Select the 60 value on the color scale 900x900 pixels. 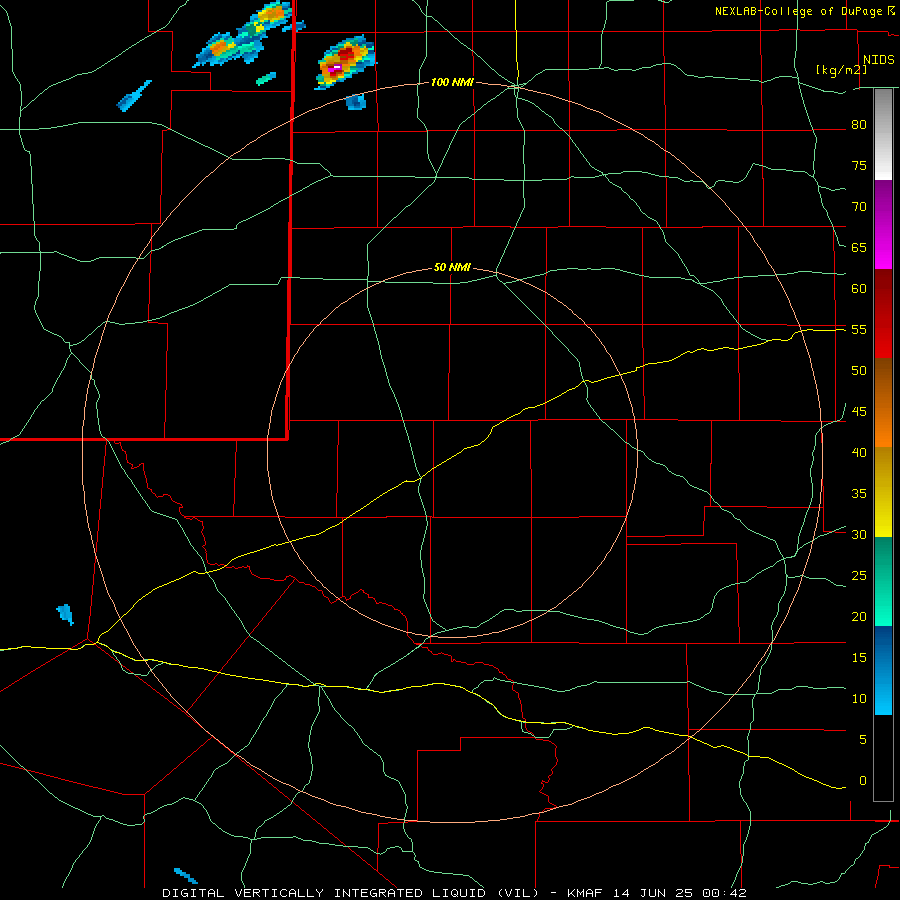pos(859,289)
